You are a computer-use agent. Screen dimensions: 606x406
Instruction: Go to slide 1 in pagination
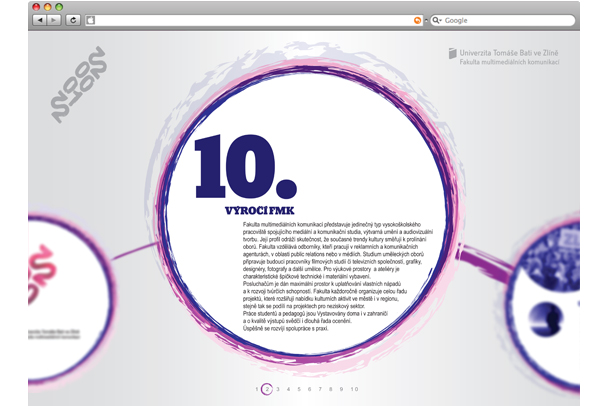256,388
